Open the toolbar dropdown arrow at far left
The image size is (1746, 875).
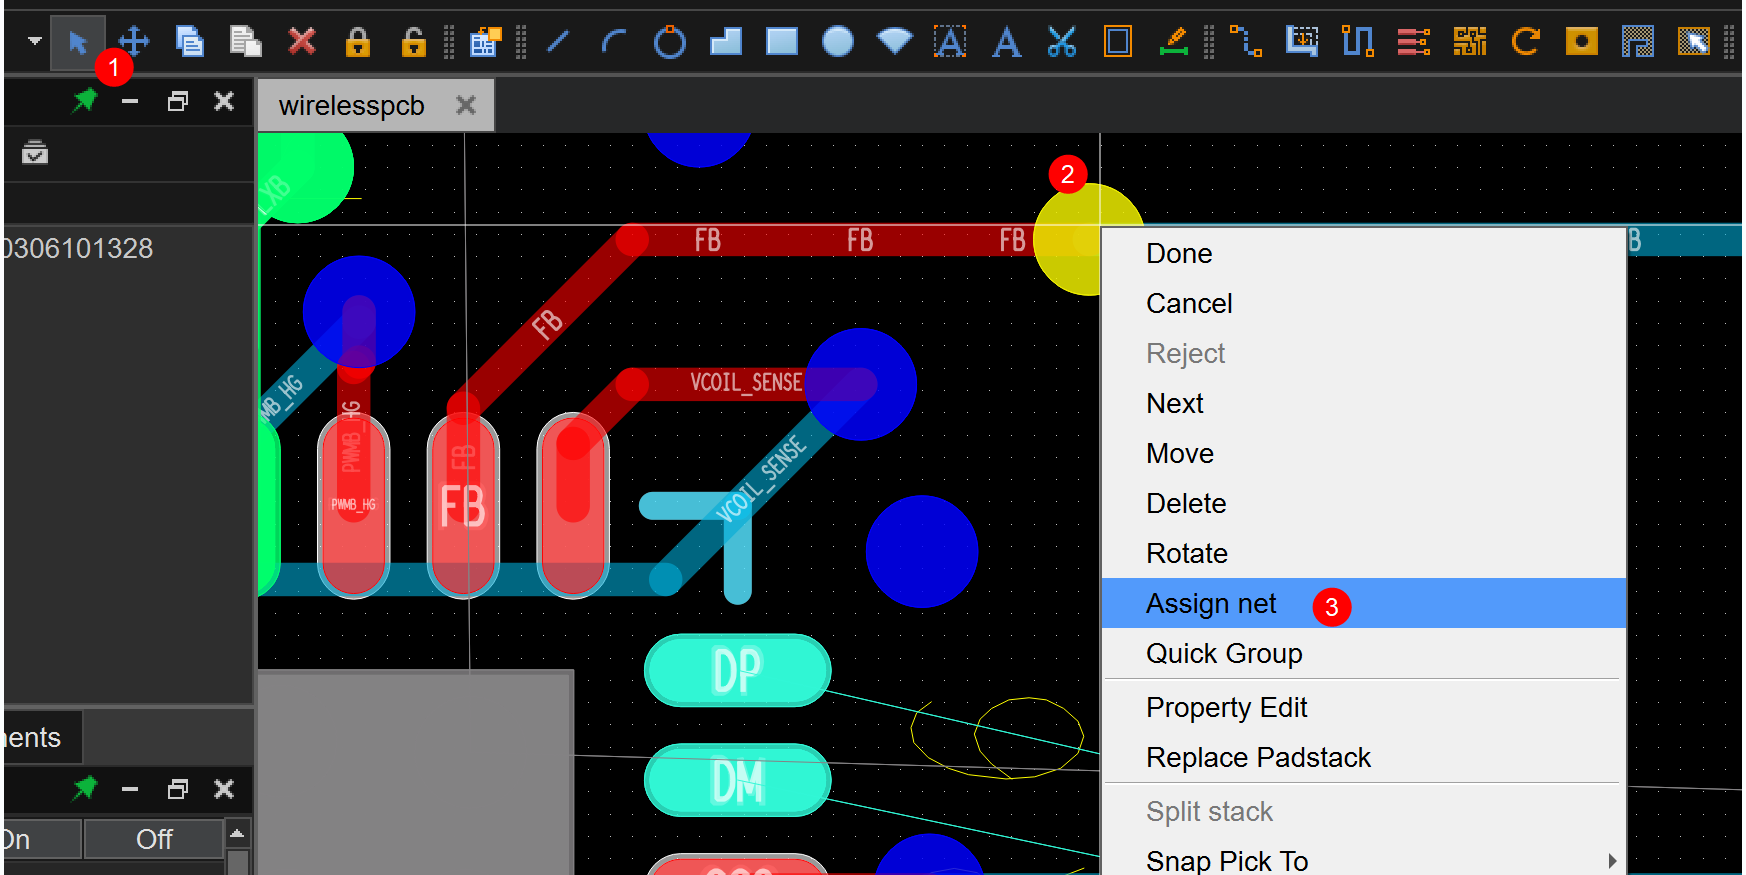[35, 42]
